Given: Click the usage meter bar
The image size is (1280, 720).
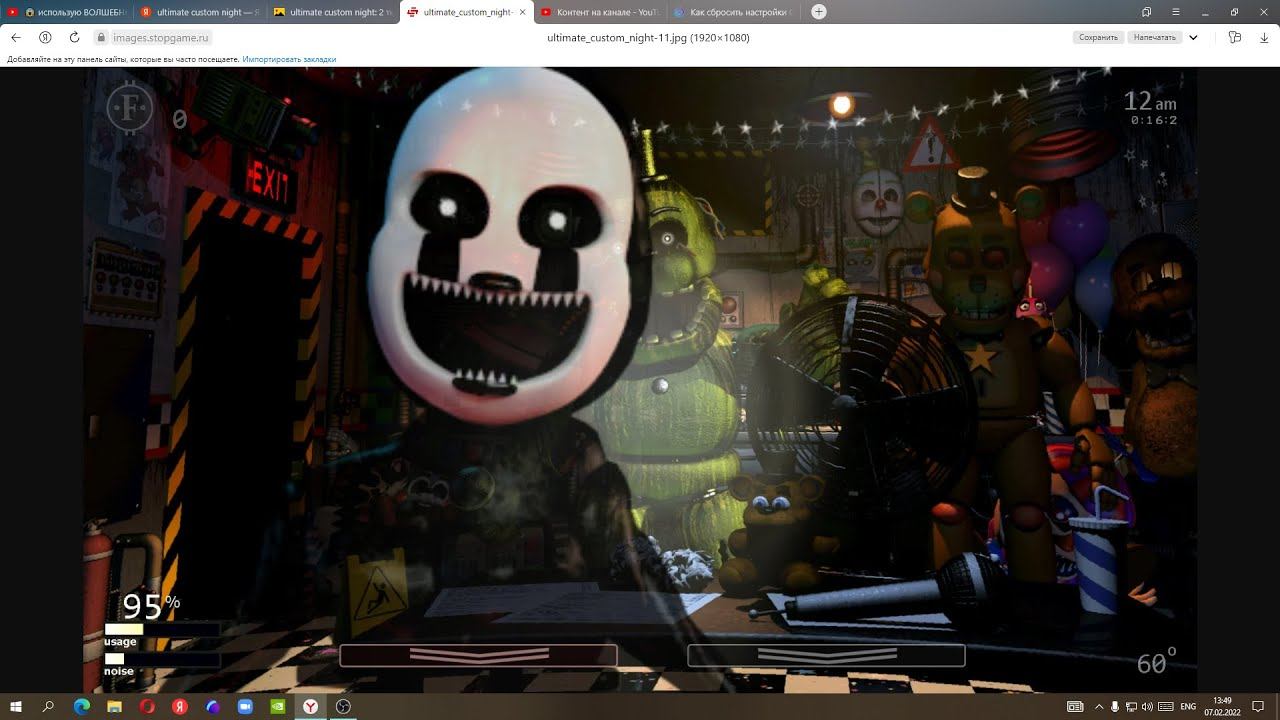Looking at the screenshot, I should pyautogui.click(x=162, y=629).
